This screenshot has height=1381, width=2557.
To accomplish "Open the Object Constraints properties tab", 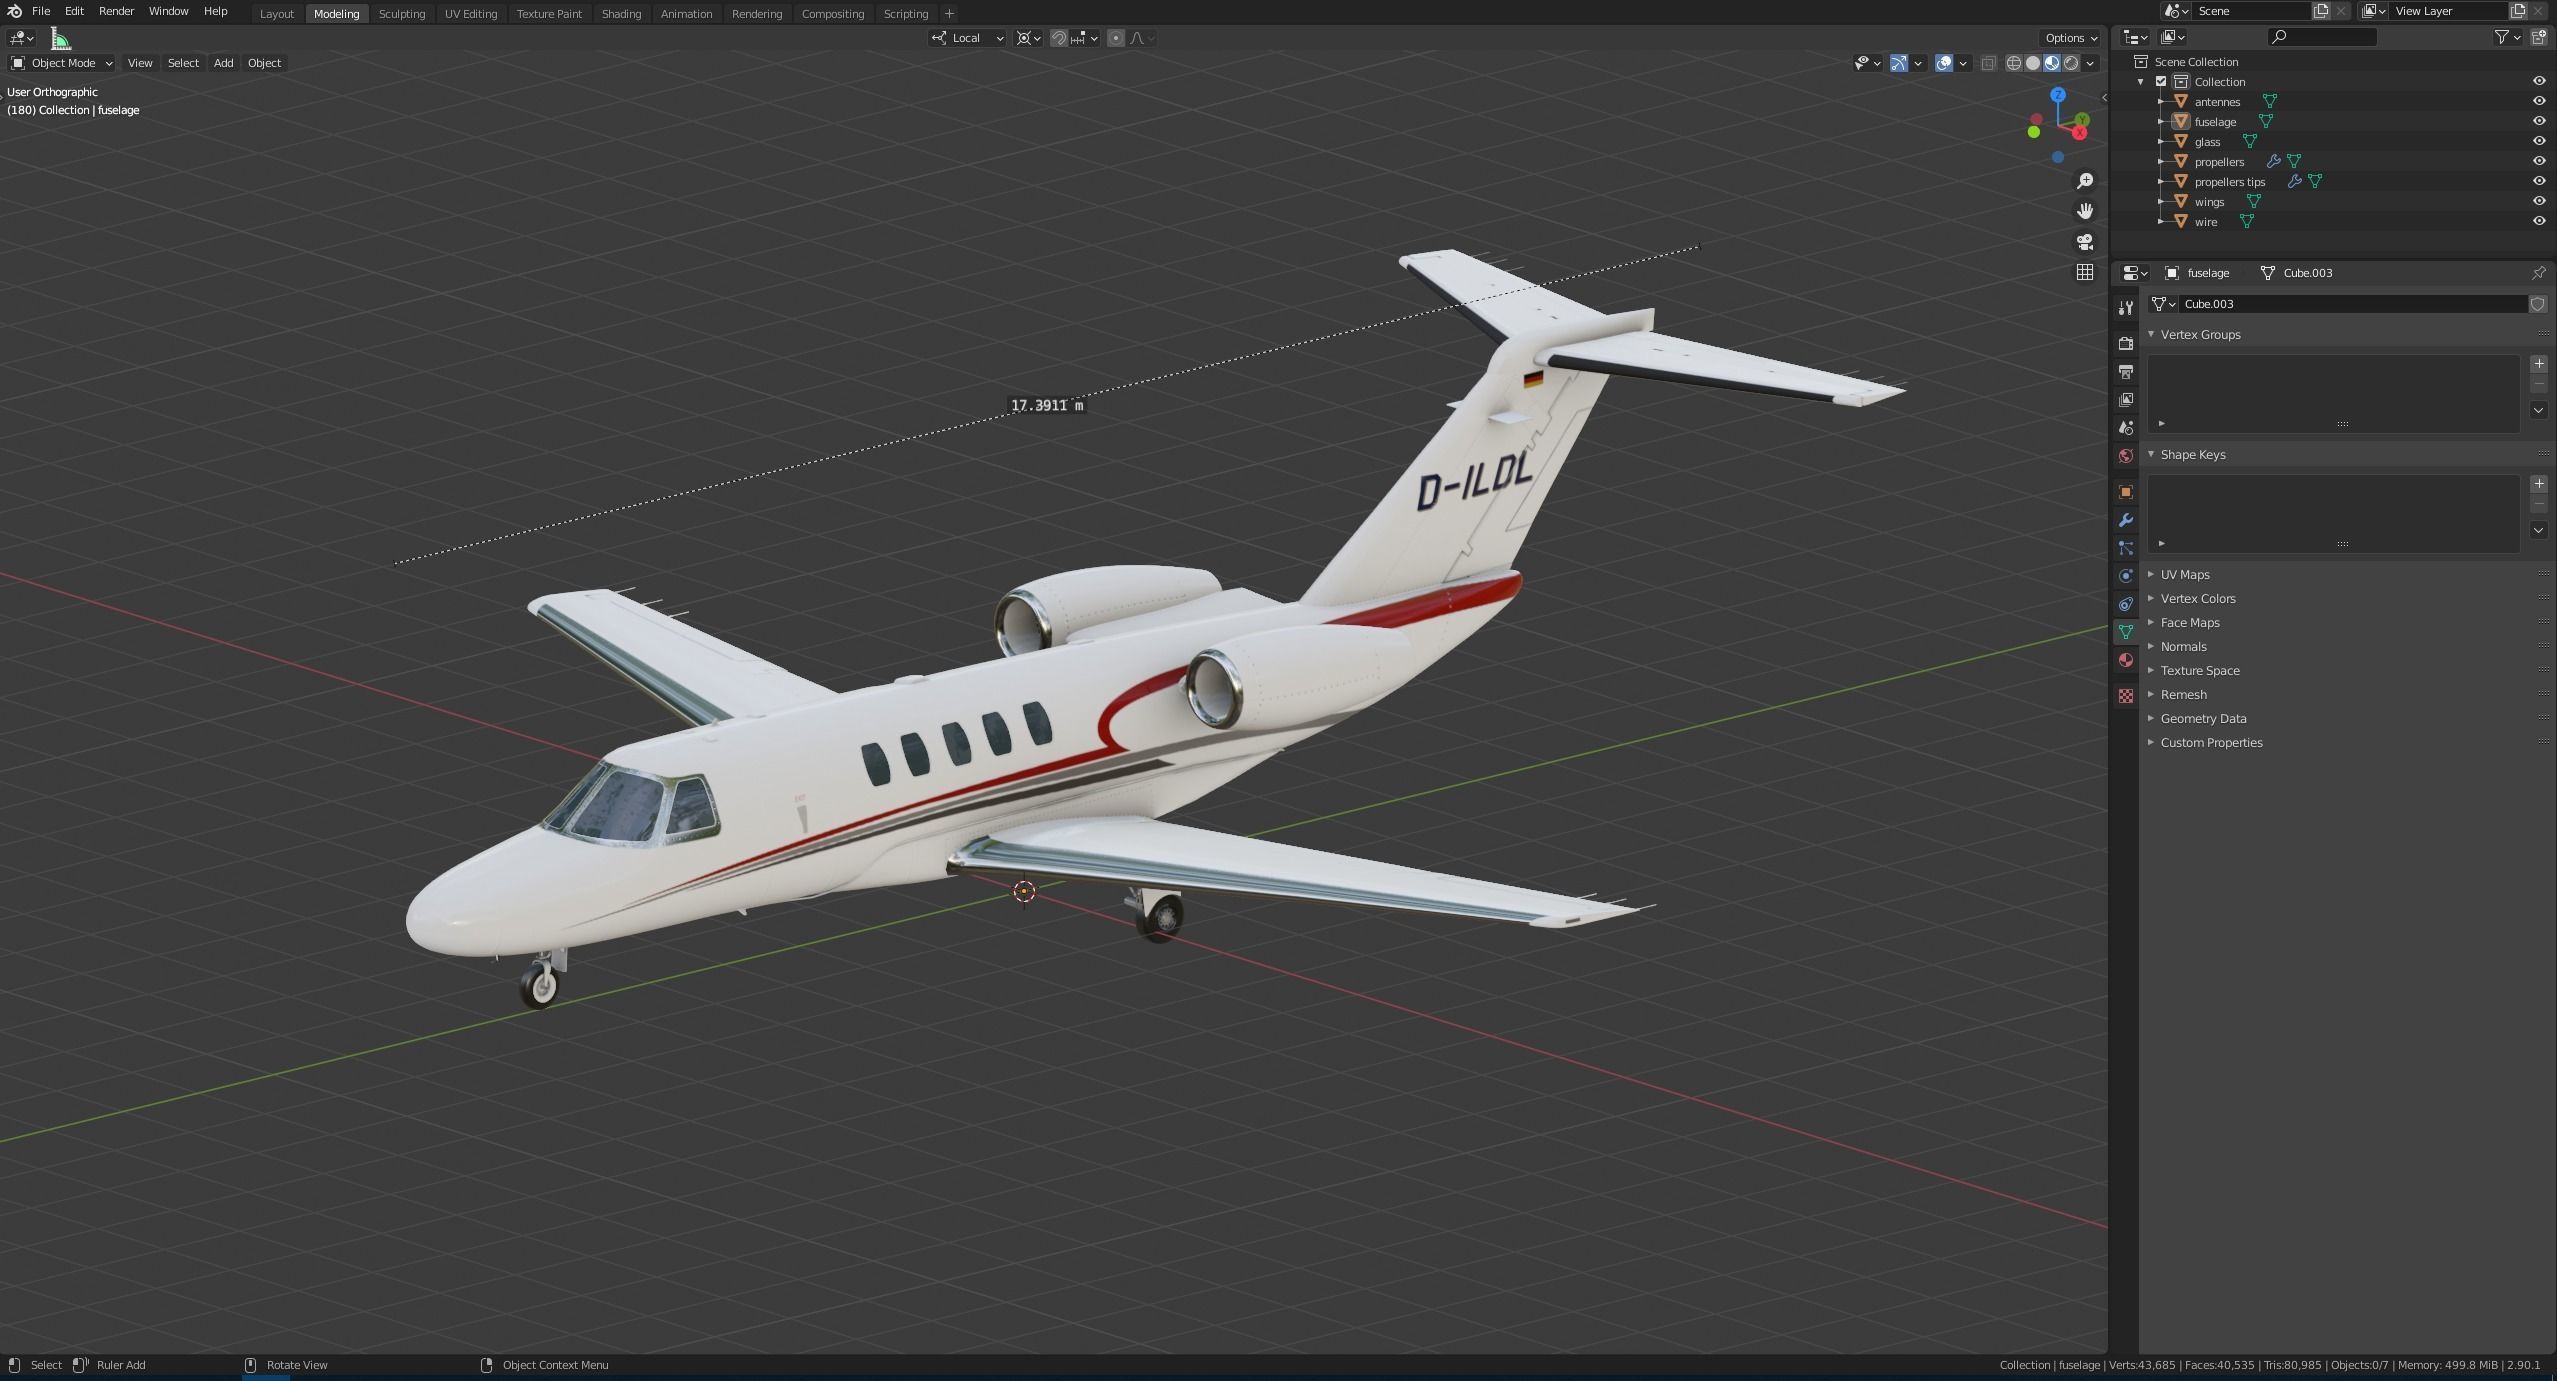I will (2126, 604).
